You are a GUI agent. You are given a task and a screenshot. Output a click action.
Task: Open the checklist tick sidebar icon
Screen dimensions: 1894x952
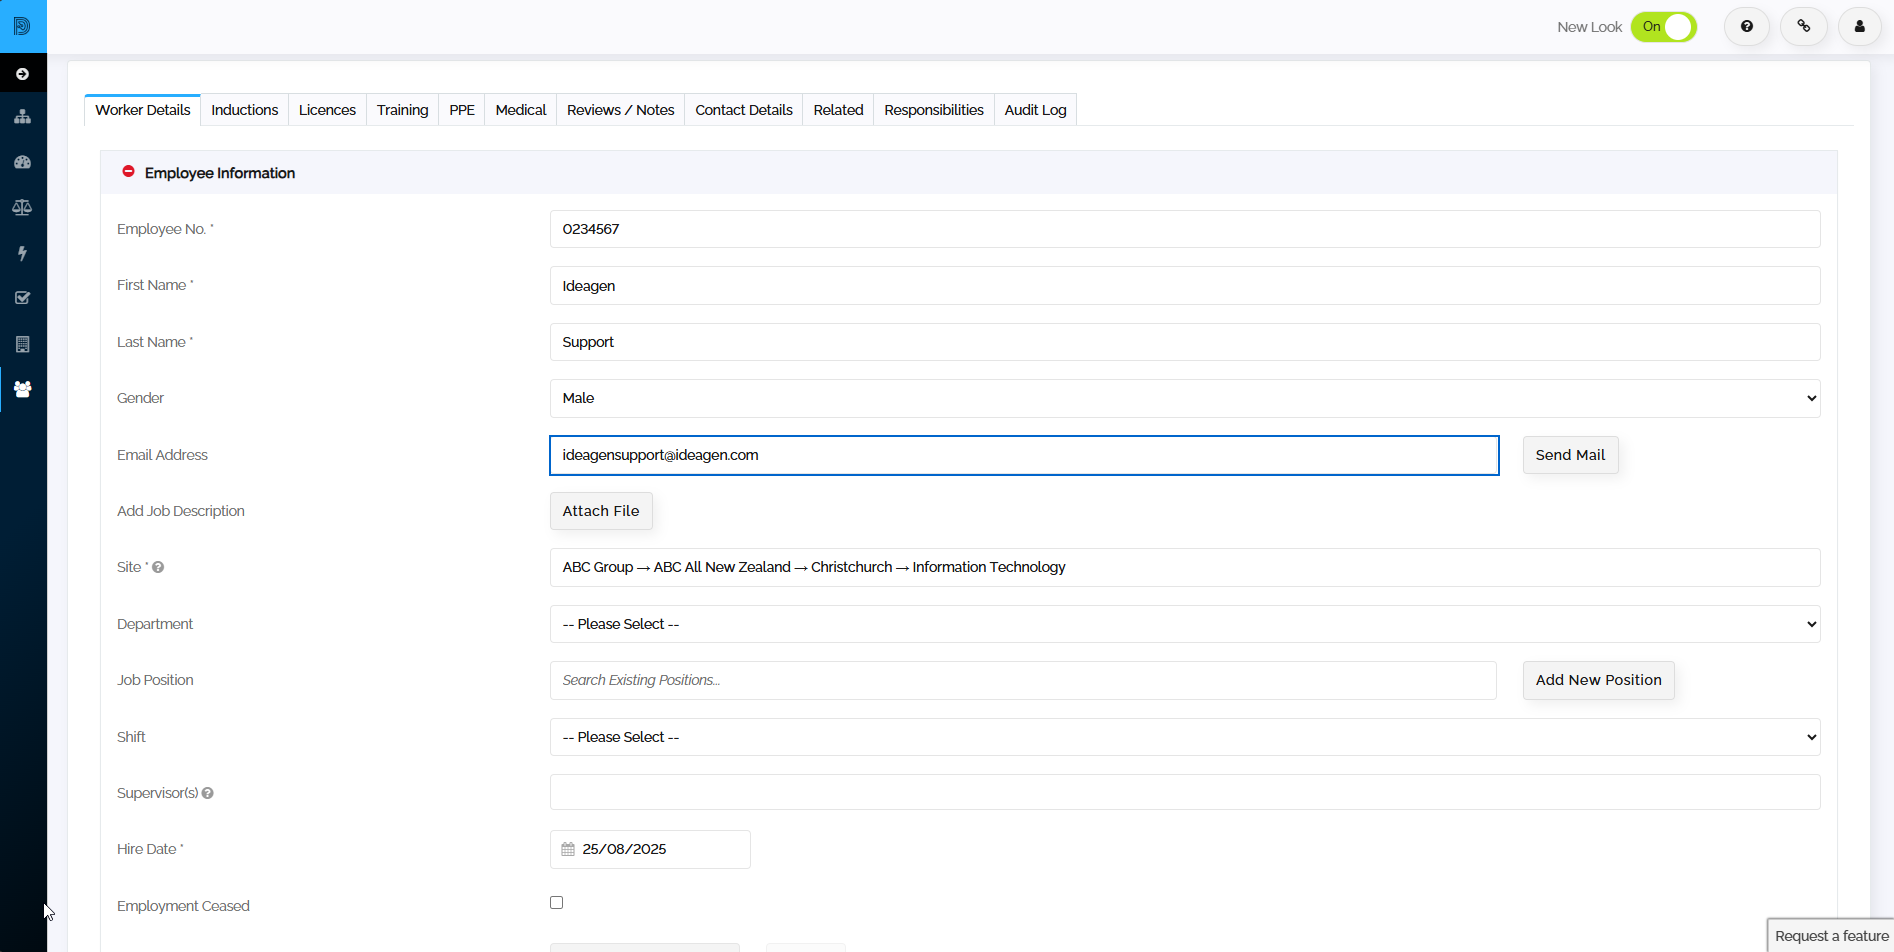point(22,298)
